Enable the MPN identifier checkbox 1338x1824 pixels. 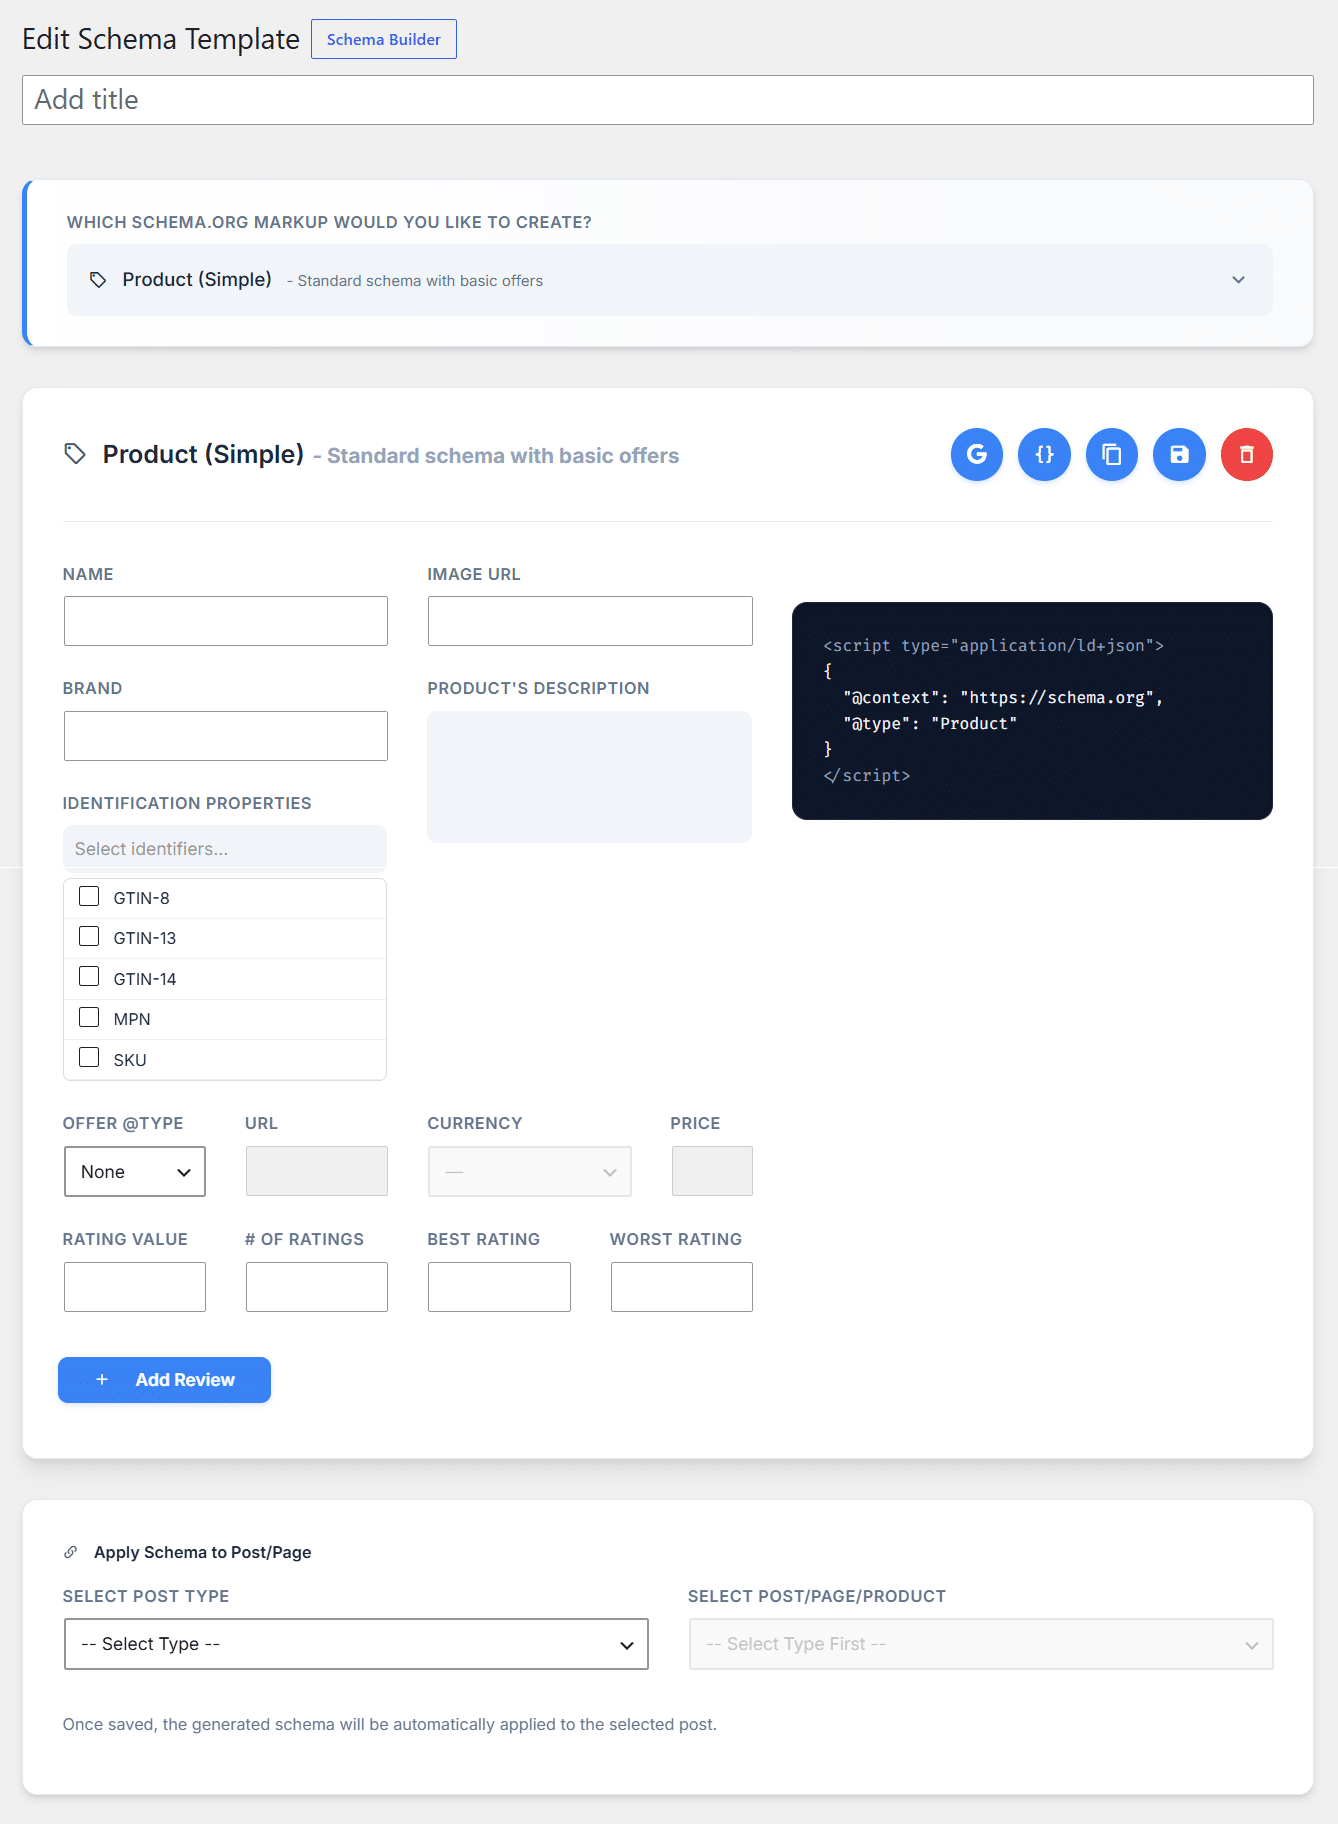(89, 1017)
